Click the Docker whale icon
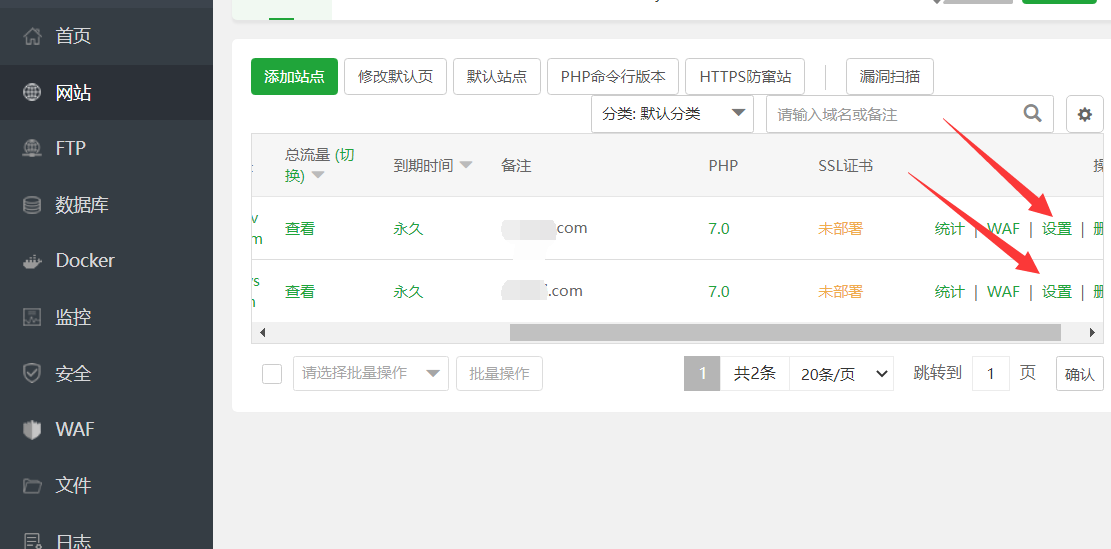Screen dimensions: 1111x549 pos(33,261)
